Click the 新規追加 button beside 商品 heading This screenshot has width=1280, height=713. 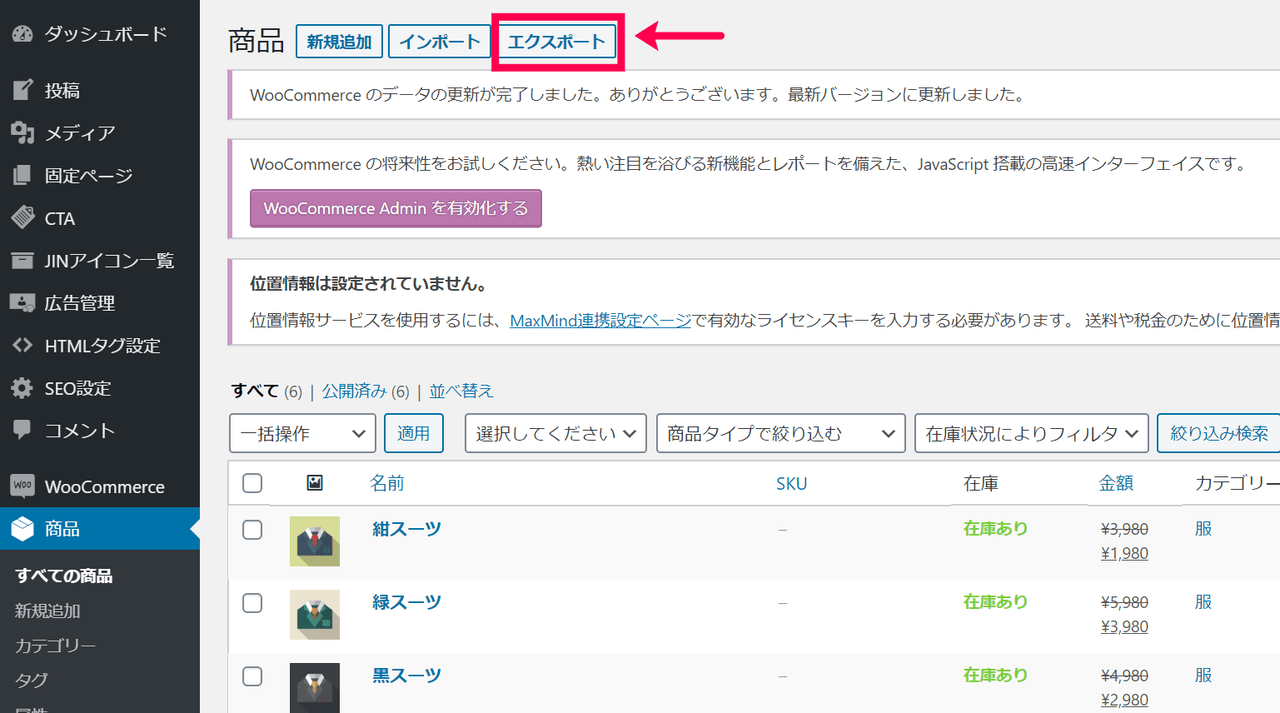340,41
